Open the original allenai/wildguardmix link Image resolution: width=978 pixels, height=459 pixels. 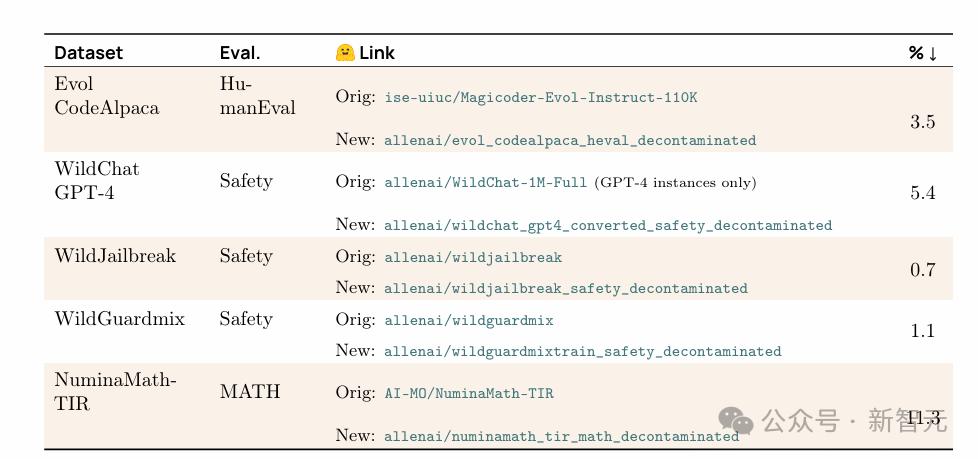[469, 321]
